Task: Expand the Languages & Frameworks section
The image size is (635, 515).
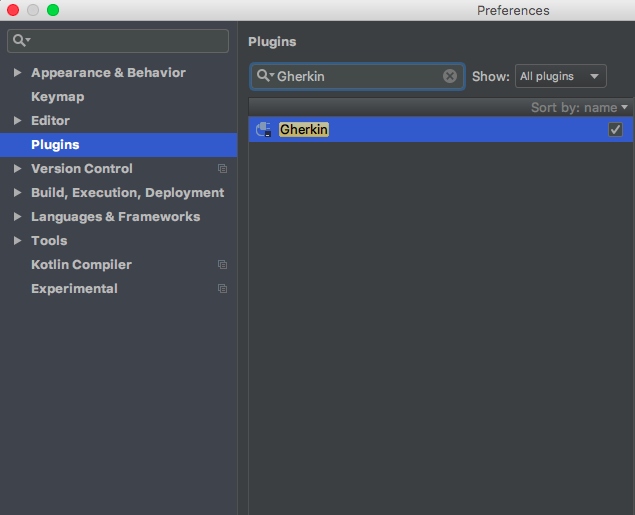Action: [x=17, y=217]
